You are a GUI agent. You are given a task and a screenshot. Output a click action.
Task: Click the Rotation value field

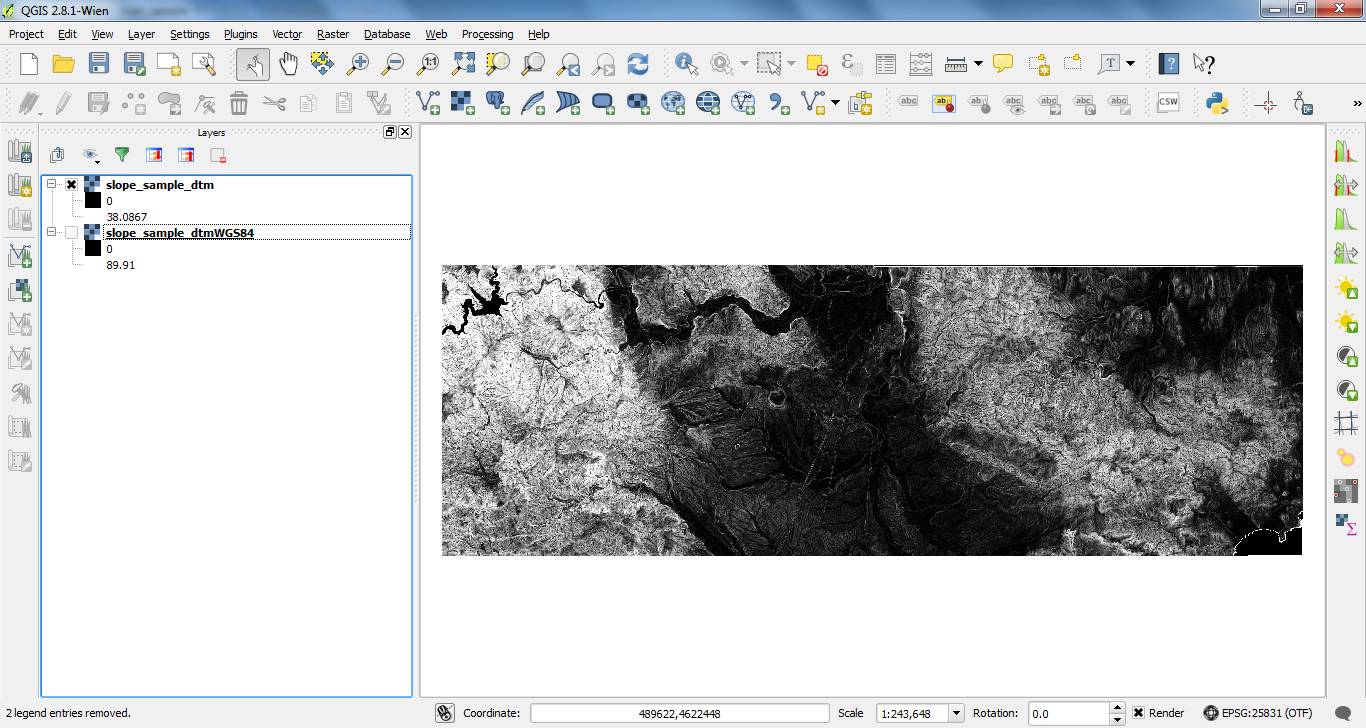coord(1069,713)
